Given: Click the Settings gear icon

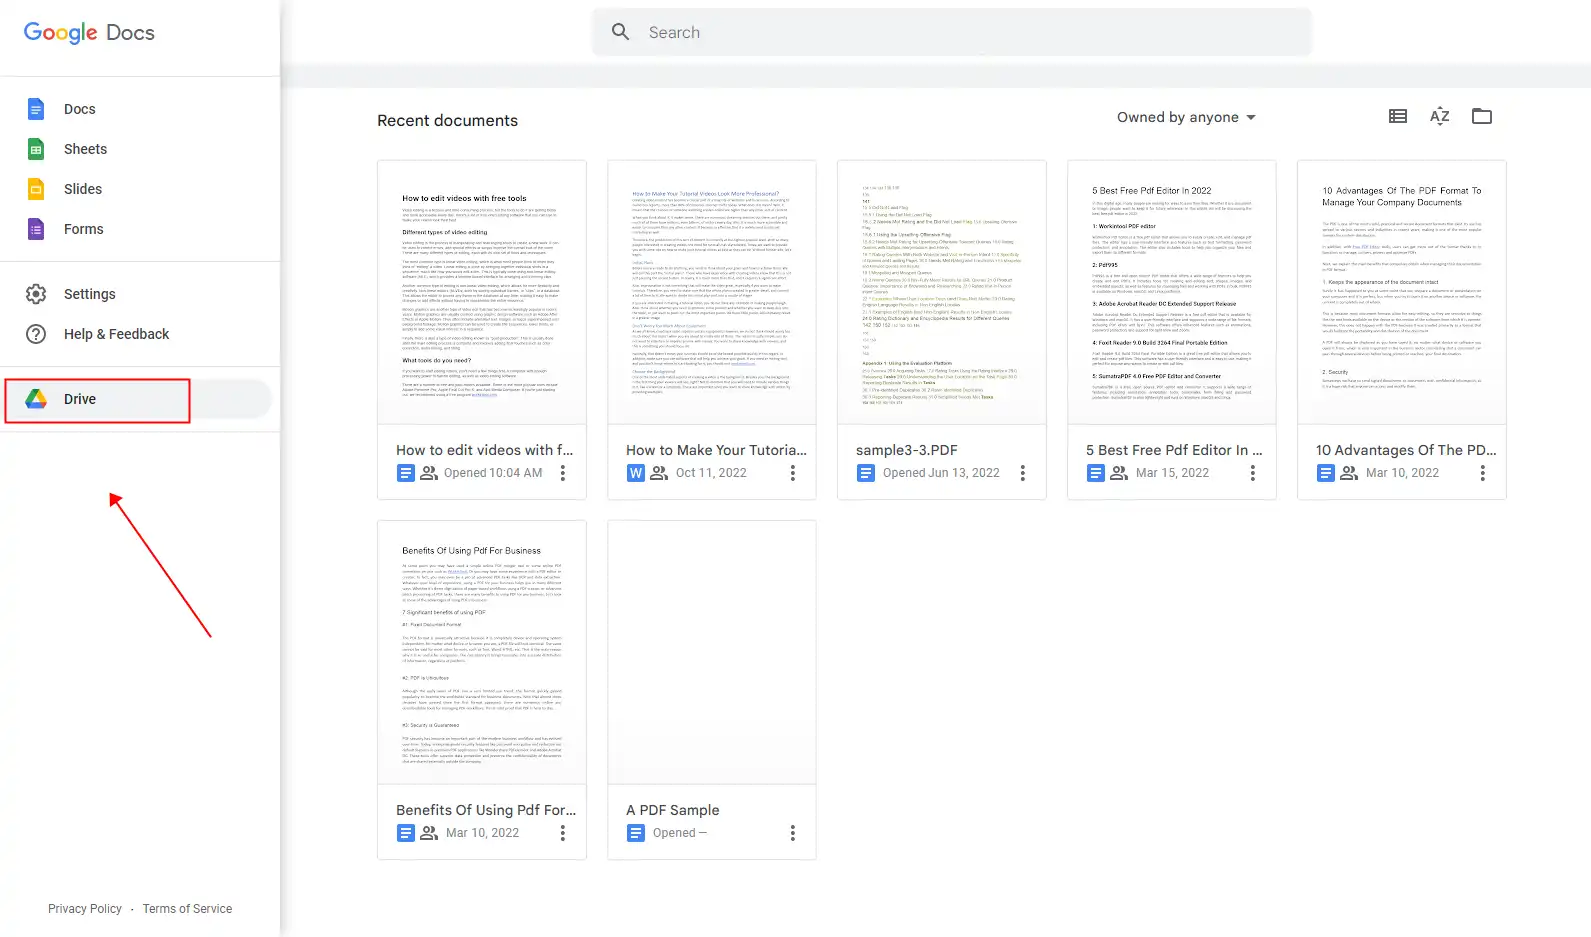Looking at the screenshot, I should pos(36,294).
